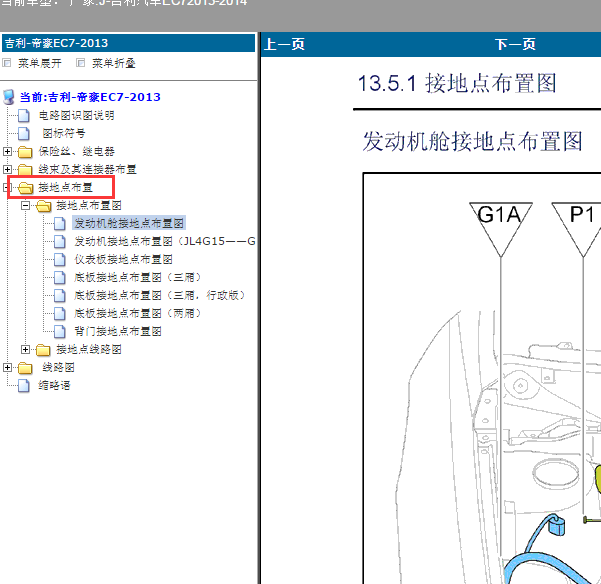Click the 接地点布置 open folder icon
Viewport: 601px width, 584px height.
point(26,188)
